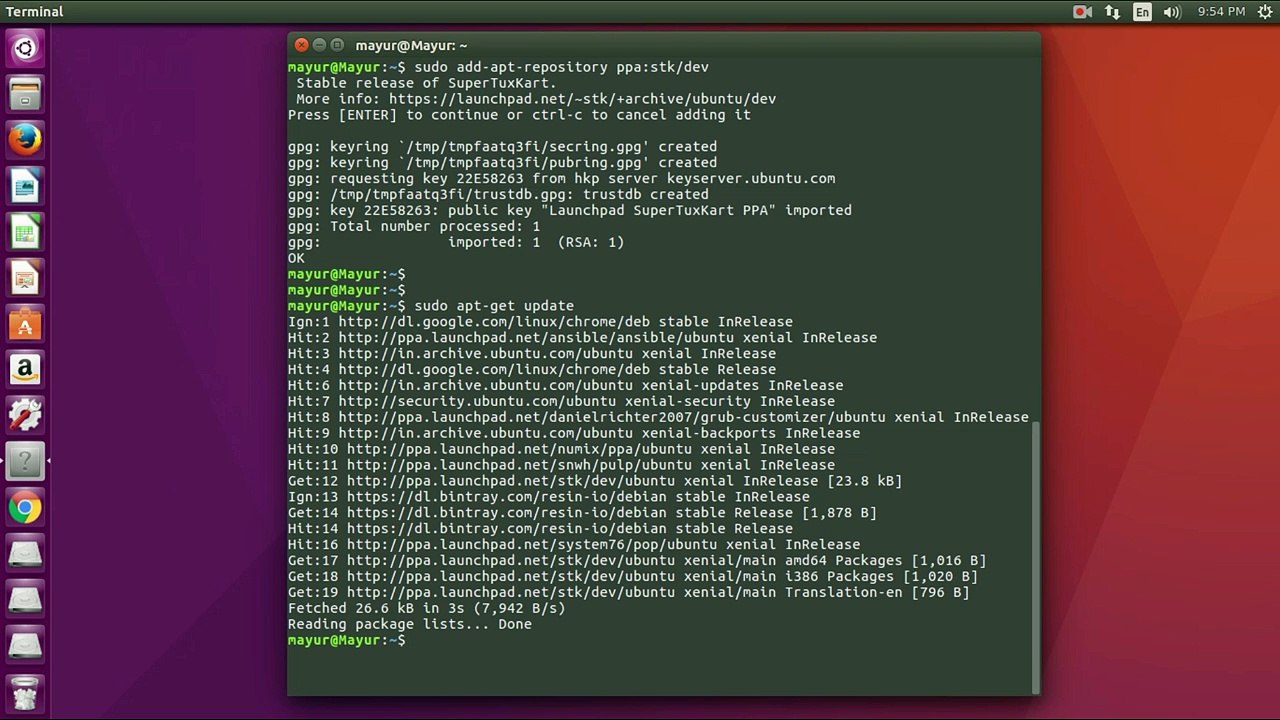
Task: Click the 'Get:14' bintray Release line
Action: 582,514
